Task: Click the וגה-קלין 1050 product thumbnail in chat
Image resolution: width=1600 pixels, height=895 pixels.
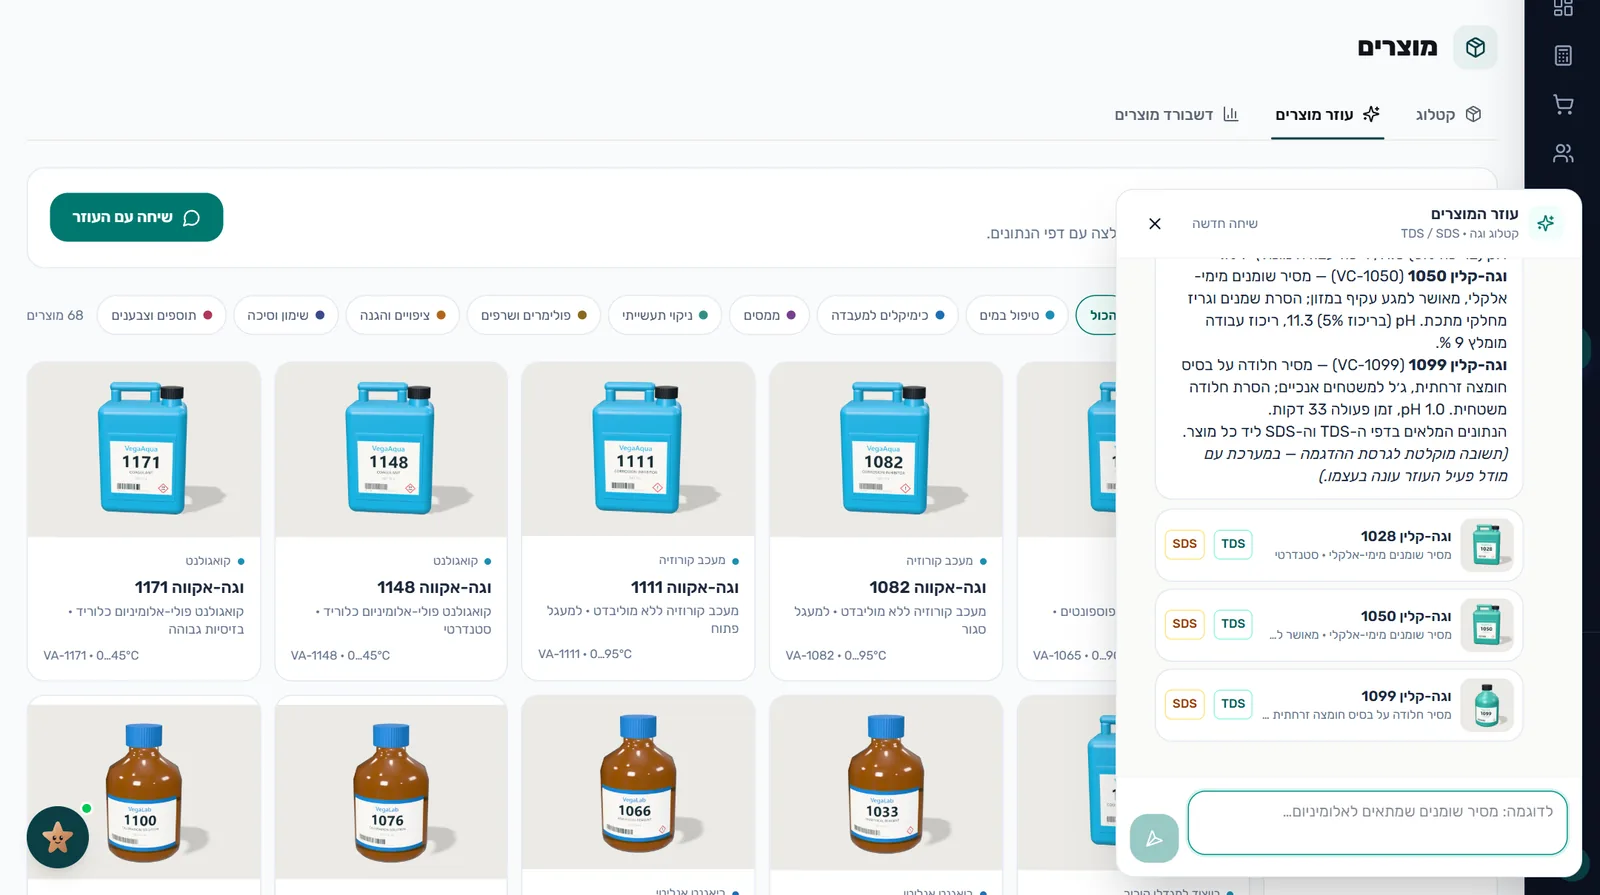Action: click(1486, 625)
